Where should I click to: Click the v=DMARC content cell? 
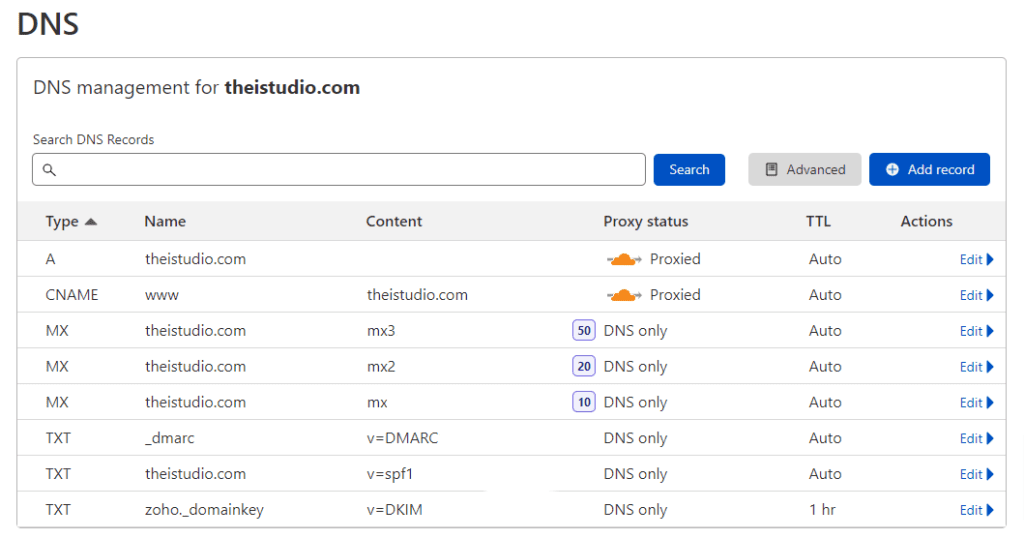click(x=402, y=438)
